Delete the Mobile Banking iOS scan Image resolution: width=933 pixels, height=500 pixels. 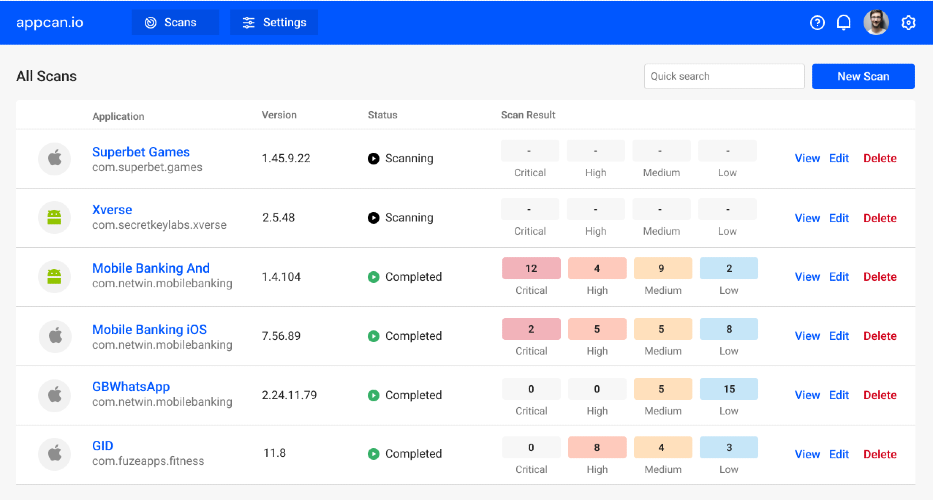[x=880, y=336]
